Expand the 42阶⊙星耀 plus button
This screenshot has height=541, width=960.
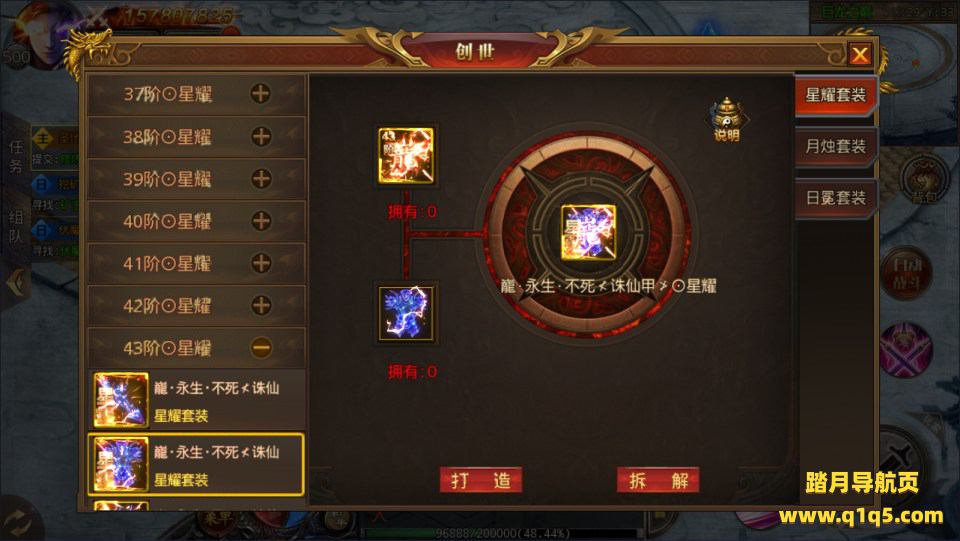pos(261,305)
